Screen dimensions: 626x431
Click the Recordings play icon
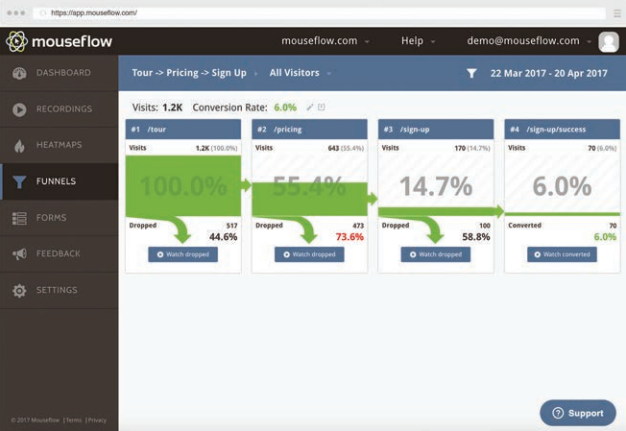pyautogui.click(x=19, y=109)
